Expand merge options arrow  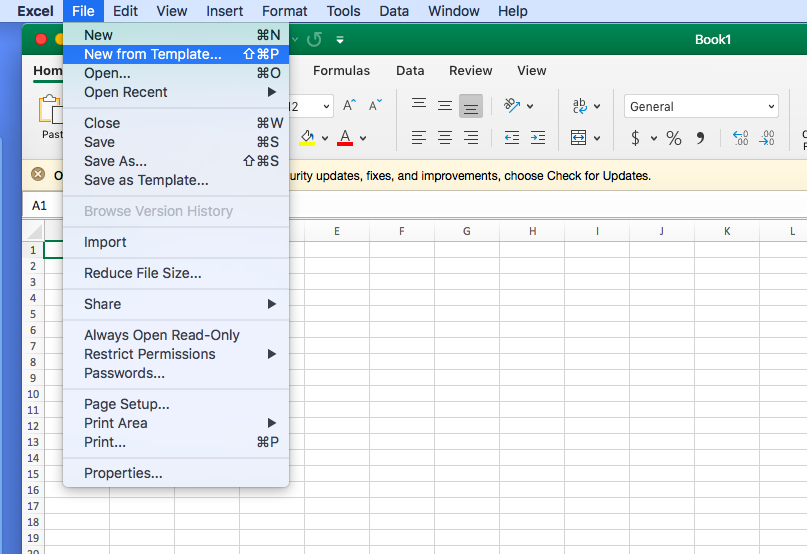pyautogui.click(x=597, y=138)
